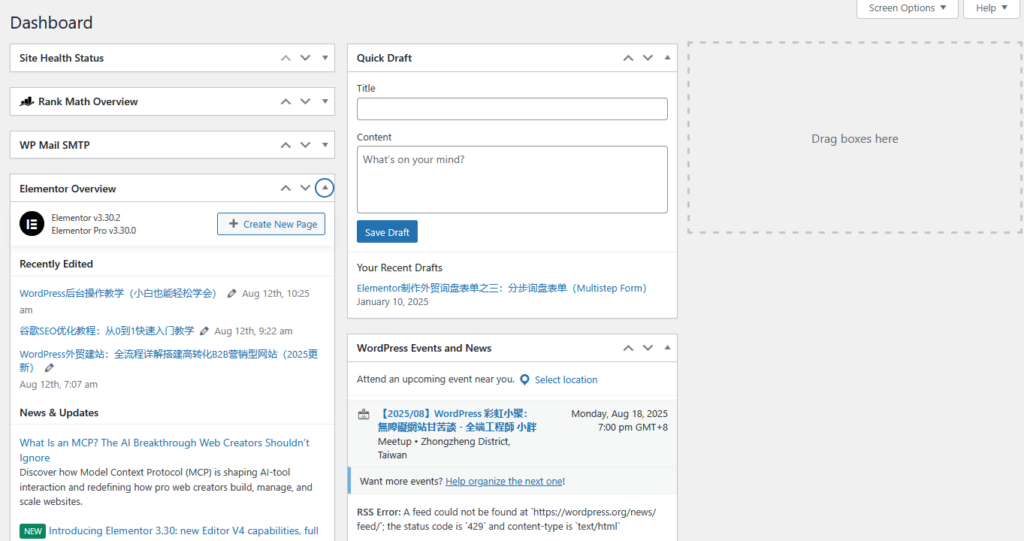Move Rank Math Overview widget up

click(285, 102)
